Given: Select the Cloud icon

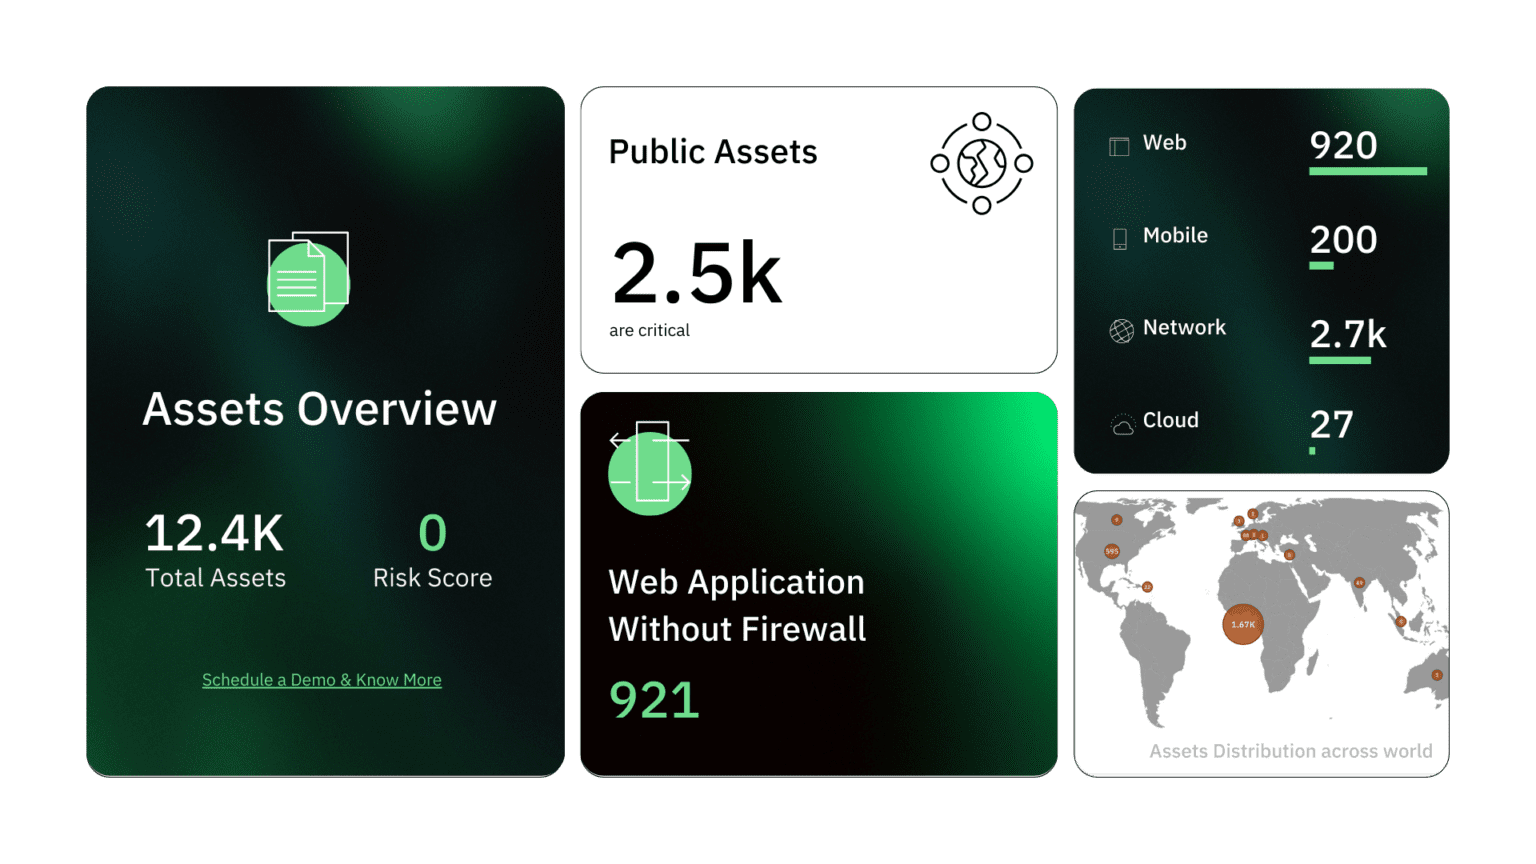Looking at the screenshot, I should pos(1122,426).
